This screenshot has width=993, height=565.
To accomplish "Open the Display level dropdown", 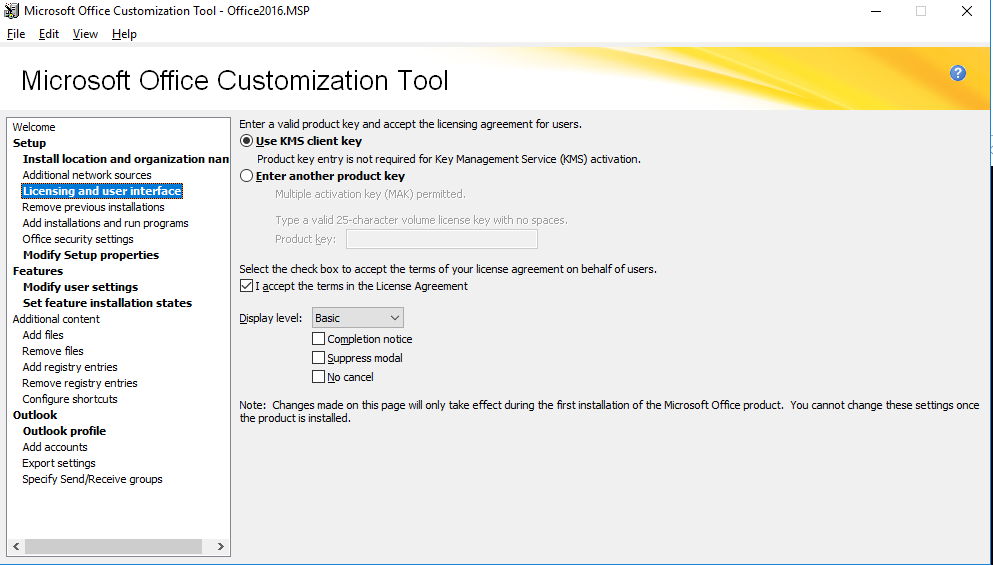I will 357,318.
